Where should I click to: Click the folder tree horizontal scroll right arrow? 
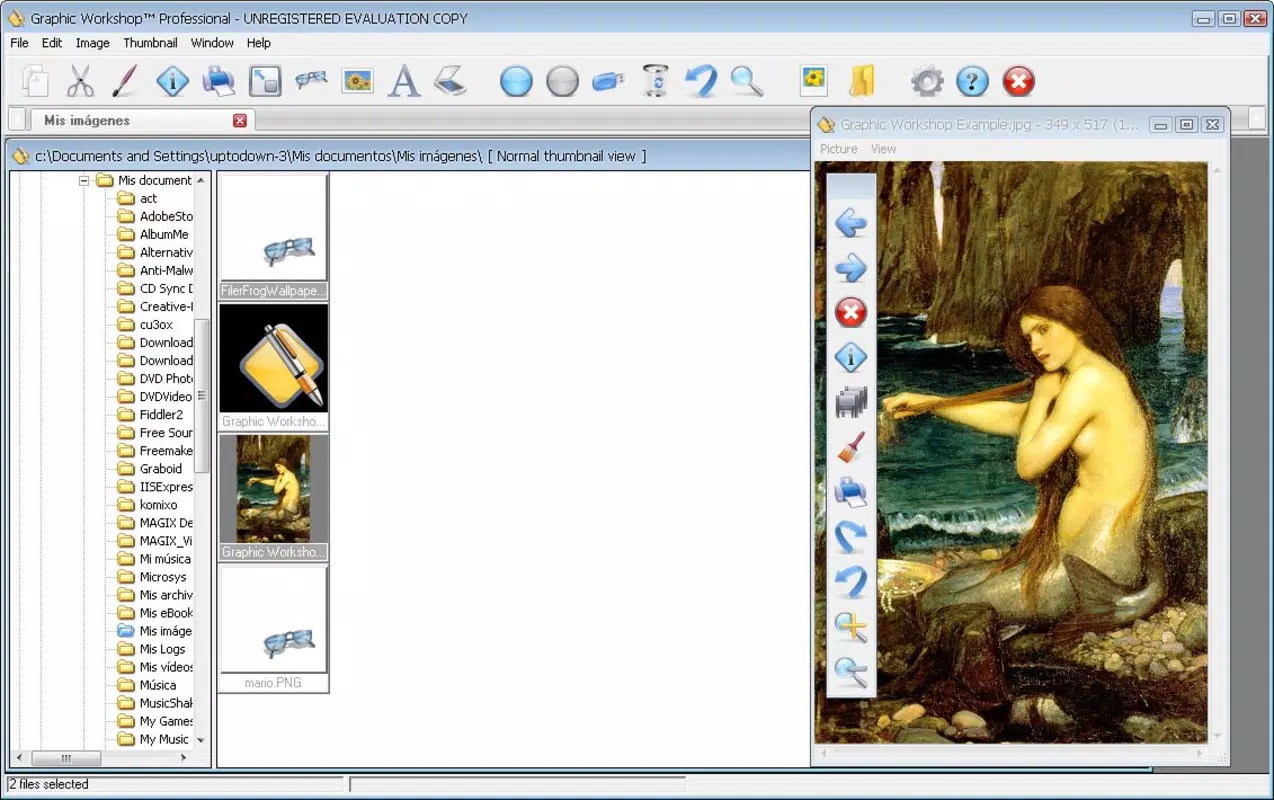(184, 758)
